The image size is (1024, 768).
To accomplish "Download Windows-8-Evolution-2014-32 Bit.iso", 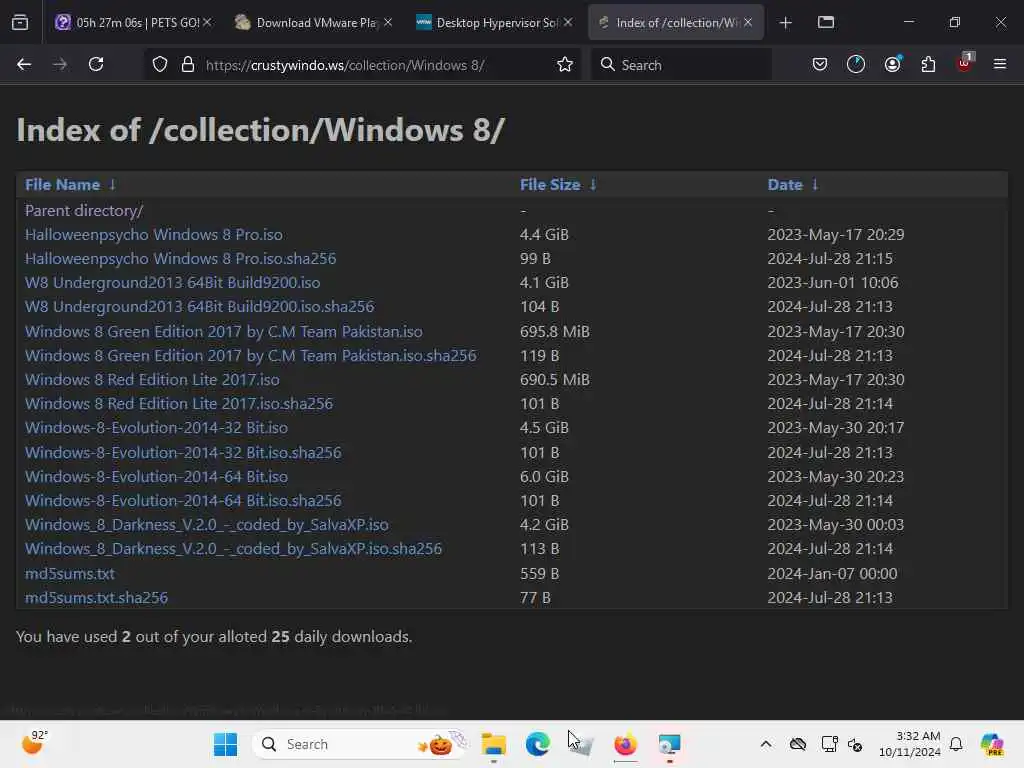I will [x=156, y=428].
